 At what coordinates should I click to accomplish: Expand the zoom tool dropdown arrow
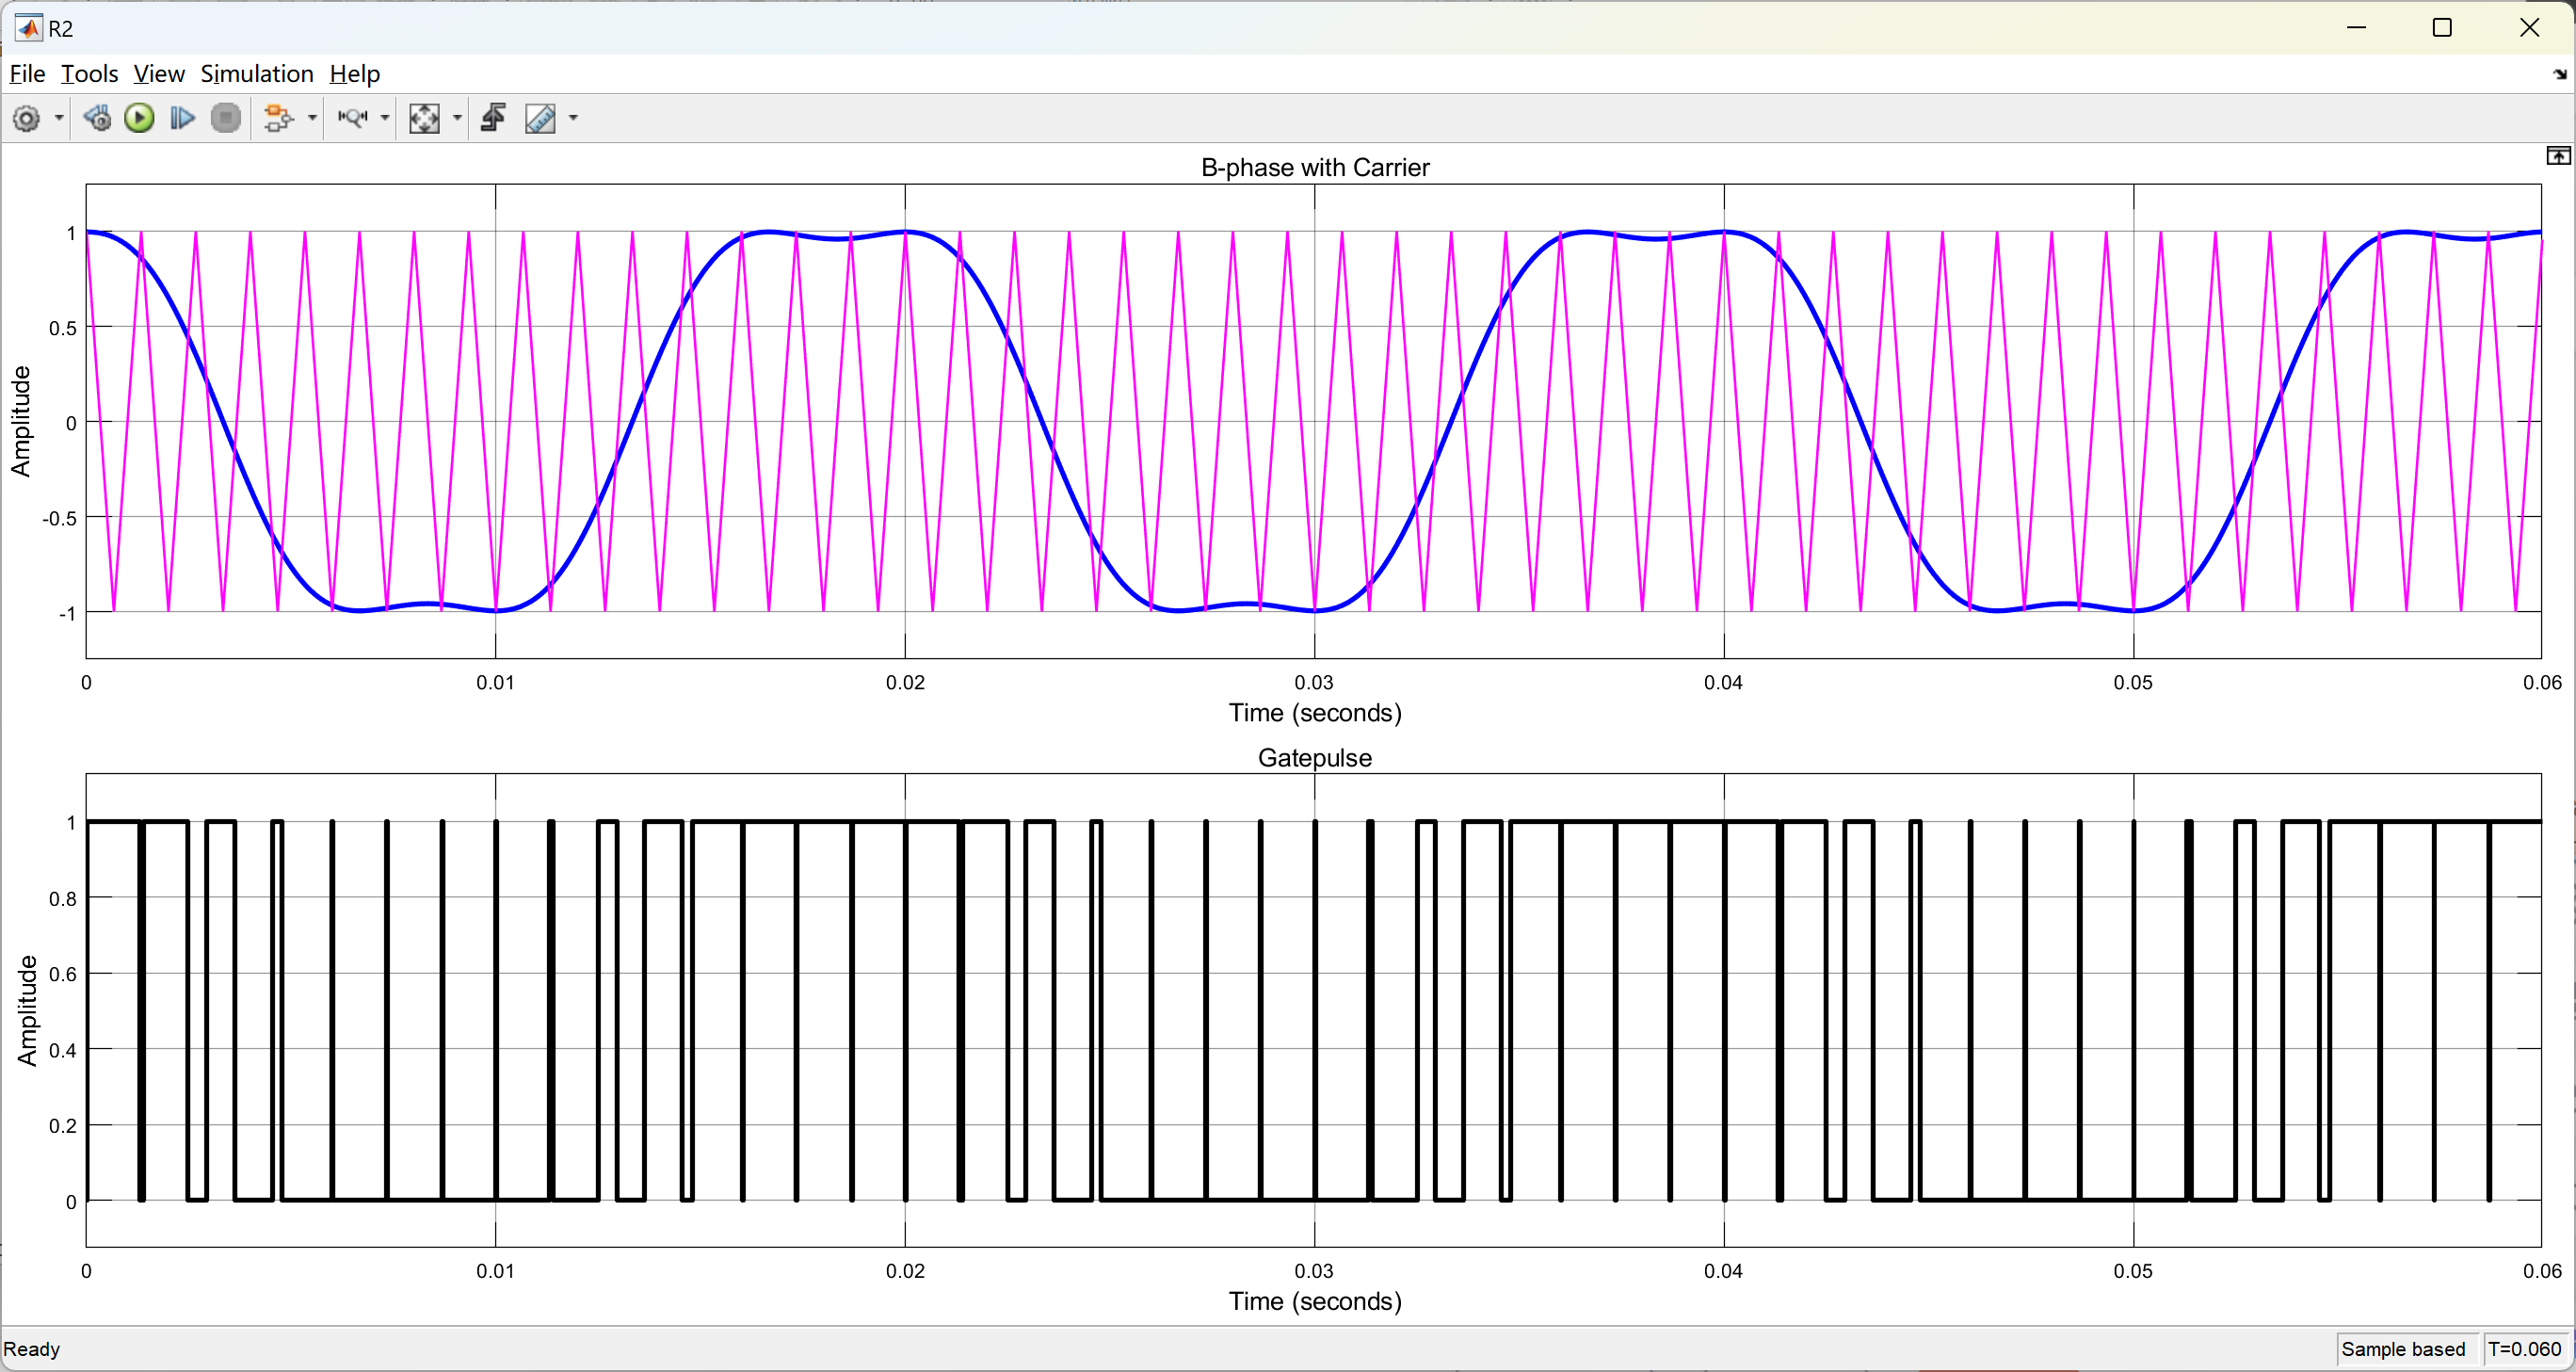(x=385, y=119)
